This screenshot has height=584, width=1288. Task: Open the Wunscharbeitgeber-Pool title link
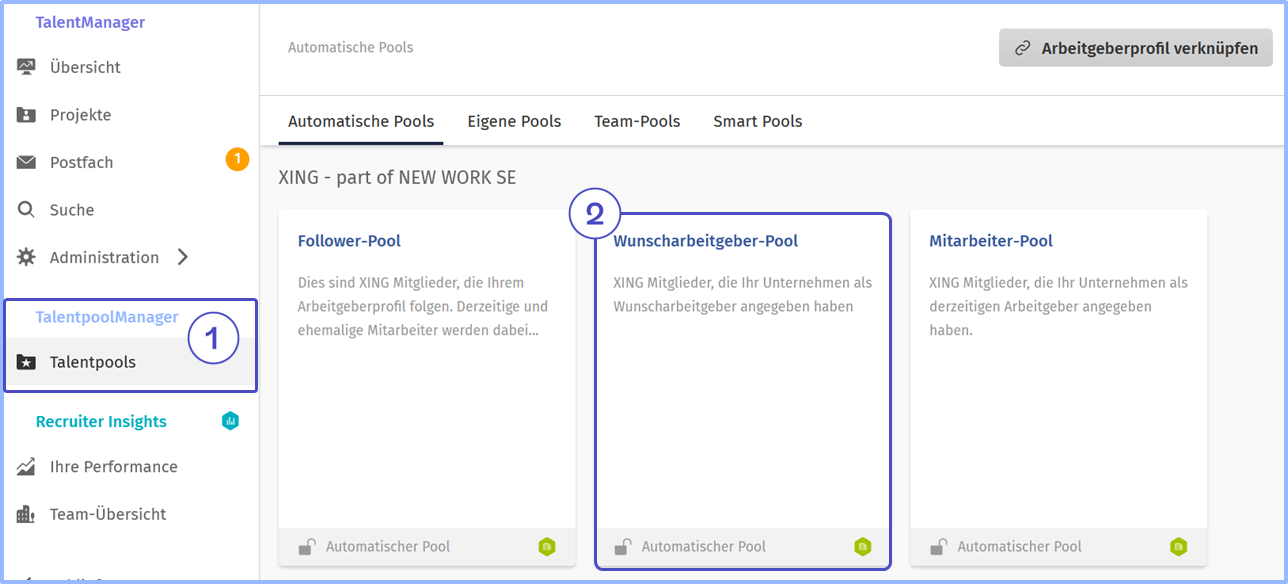[705, 241]
